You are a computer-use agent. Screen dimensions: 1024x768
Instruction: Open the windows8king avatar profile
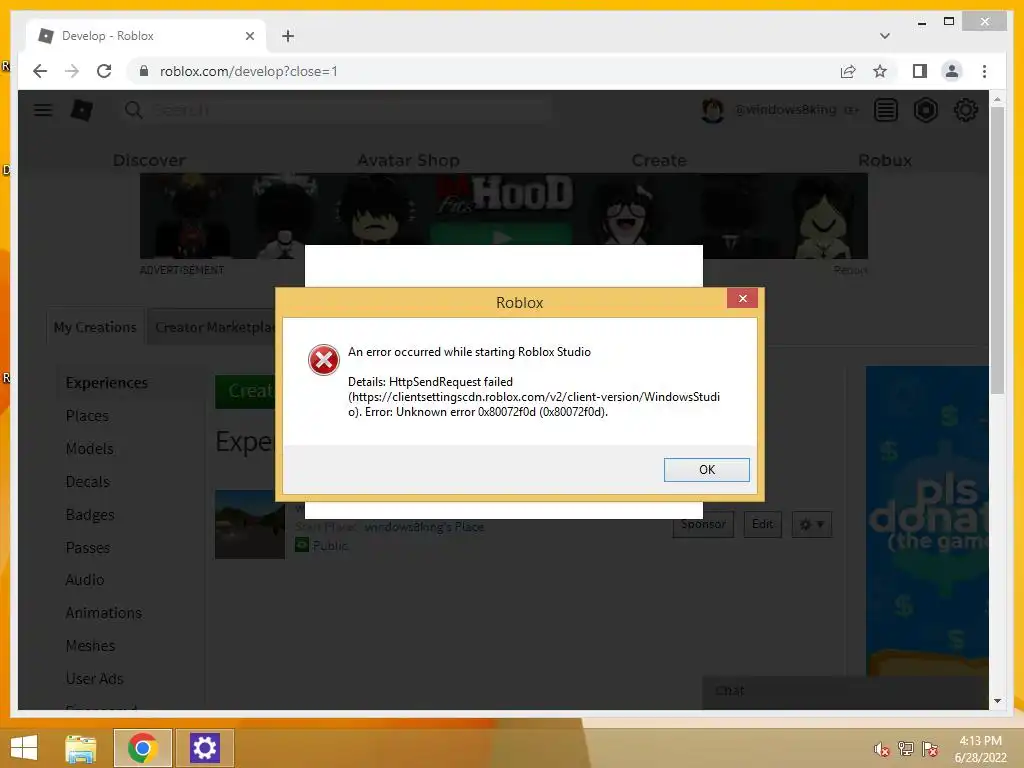[x=712, y=110]
